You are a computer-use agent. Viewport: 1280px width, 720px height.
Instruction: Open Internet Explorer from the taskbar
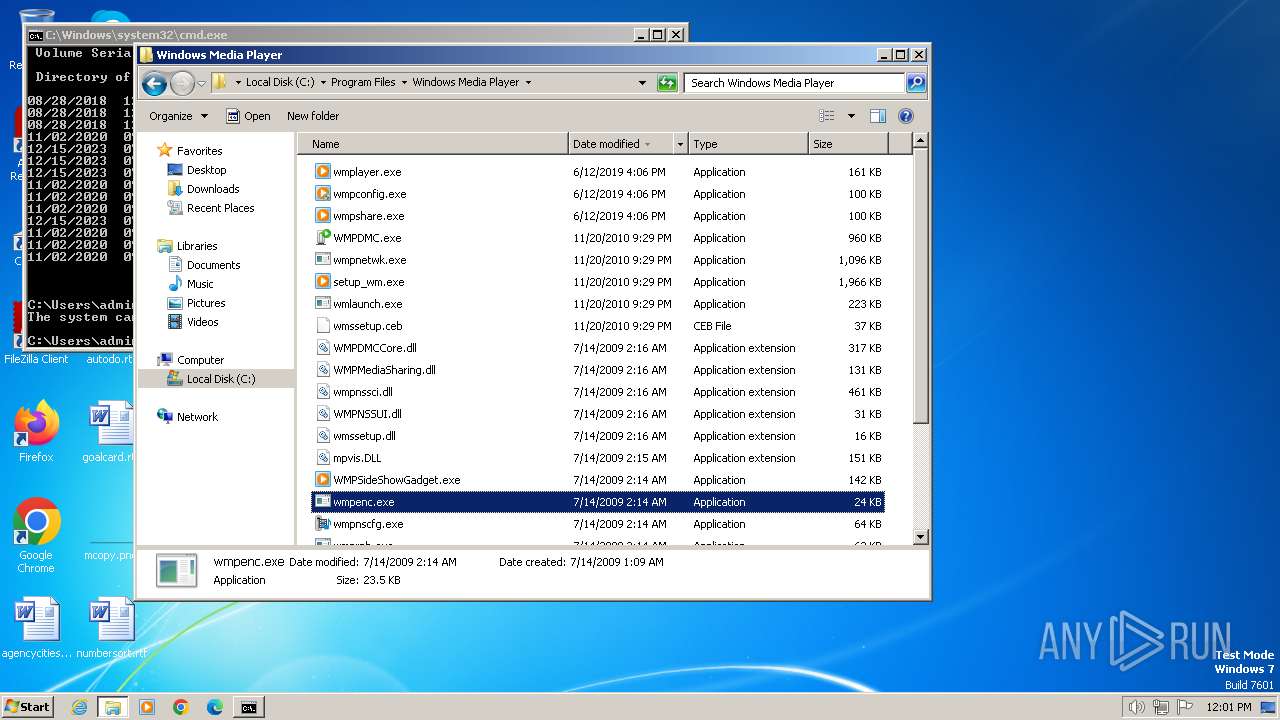[x=79, y=707]
